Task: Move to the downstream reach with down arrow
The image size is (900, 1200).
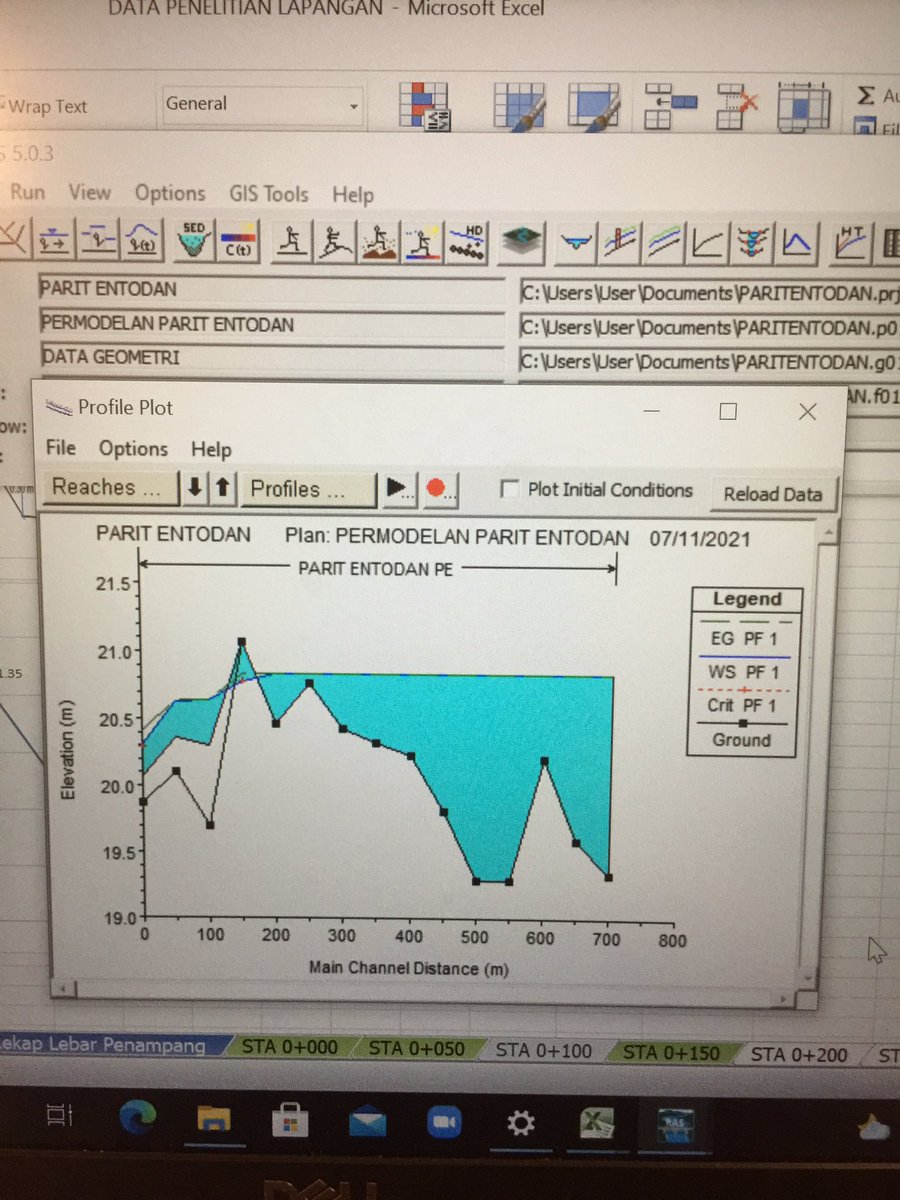Action: (x=194, y=488)
